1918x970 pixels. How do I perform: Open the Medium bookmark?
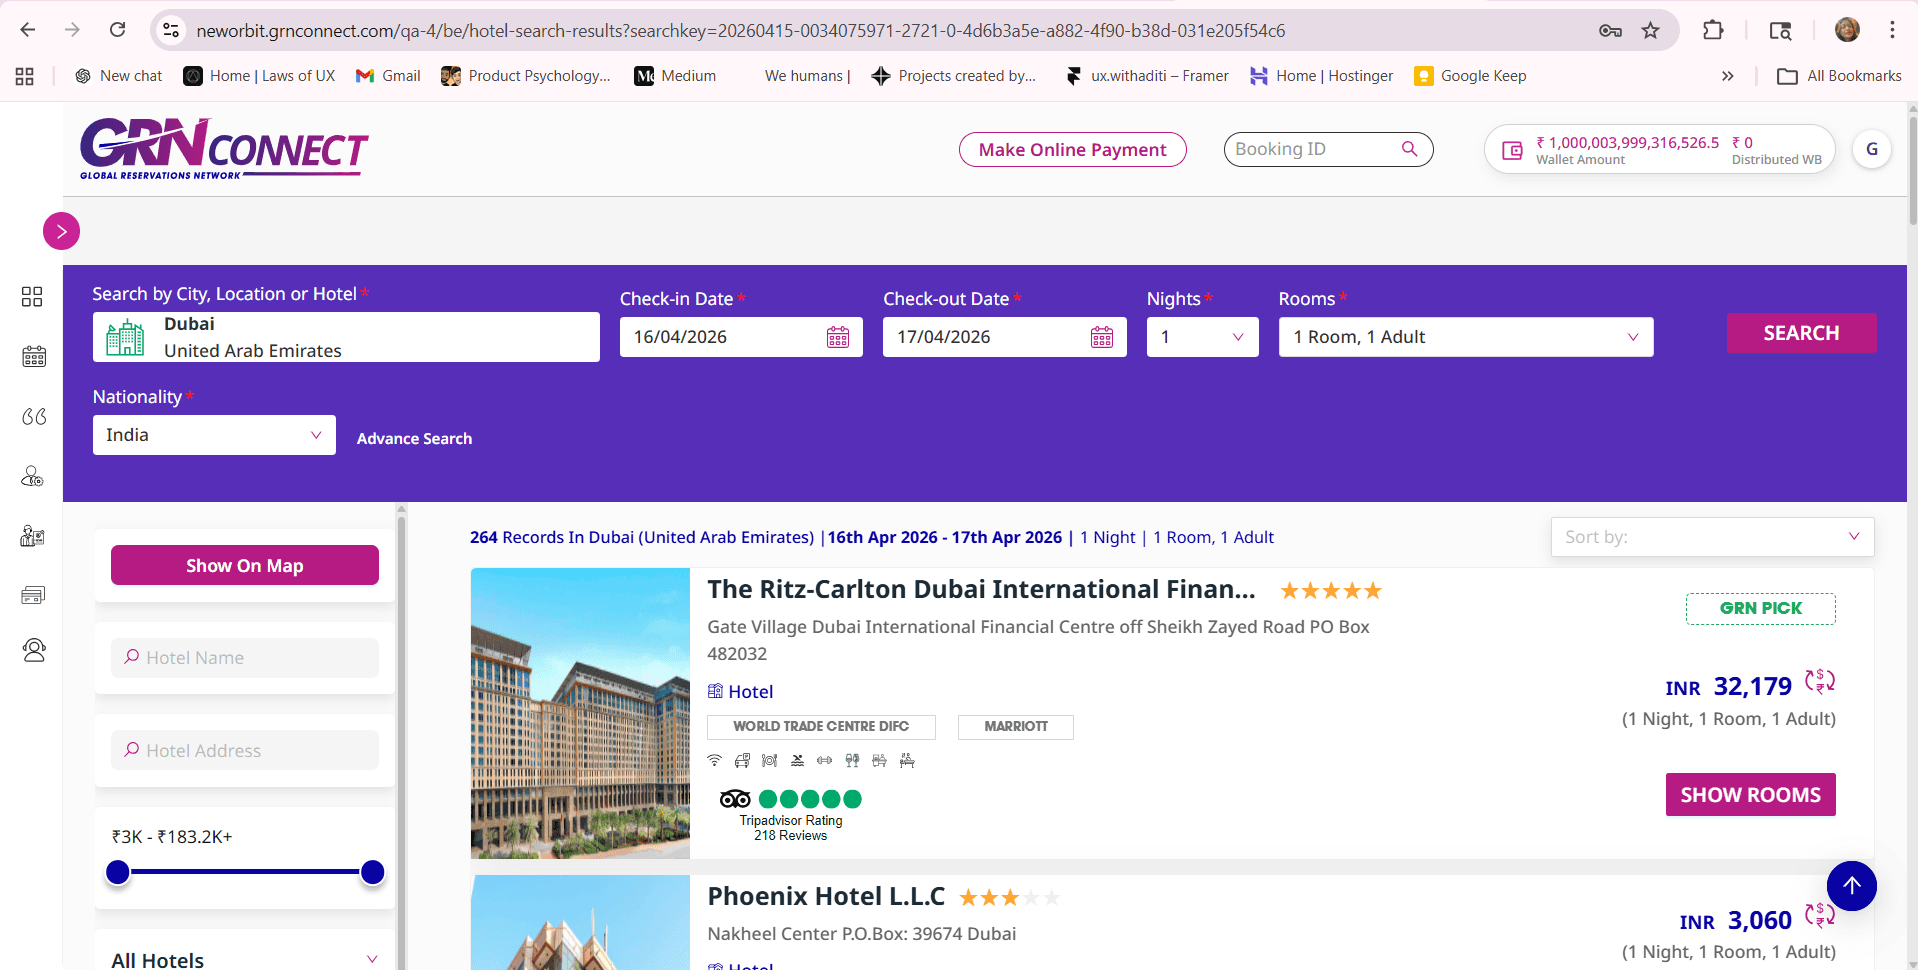coord(675,76)
